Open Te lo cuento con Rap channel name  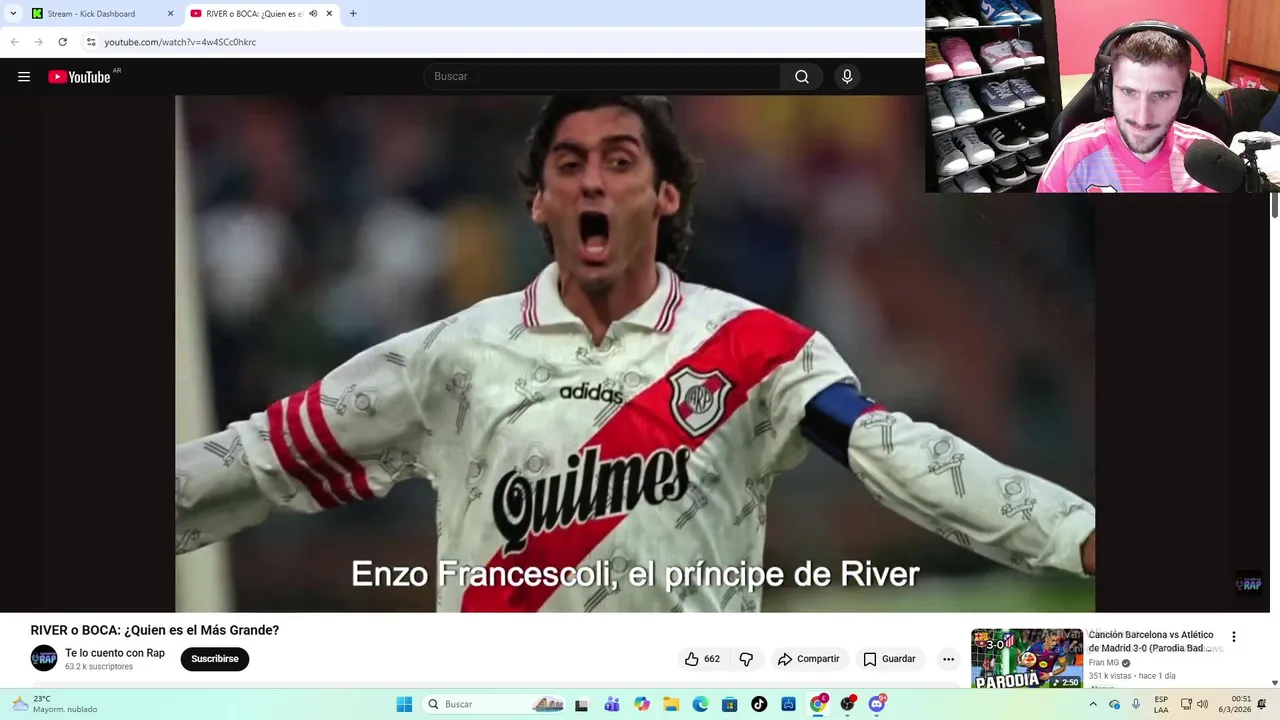pyautogui.click(x=115, y=653)
